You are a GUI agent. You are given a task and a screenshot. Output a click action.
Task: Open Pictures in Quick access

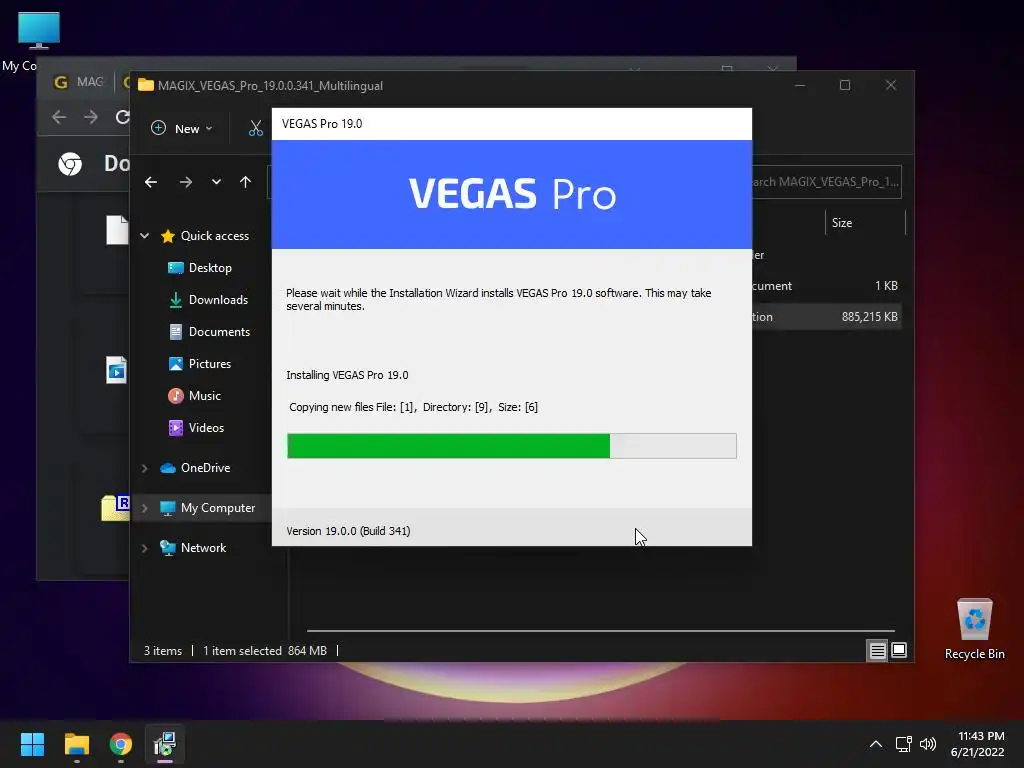click(210, 364)
